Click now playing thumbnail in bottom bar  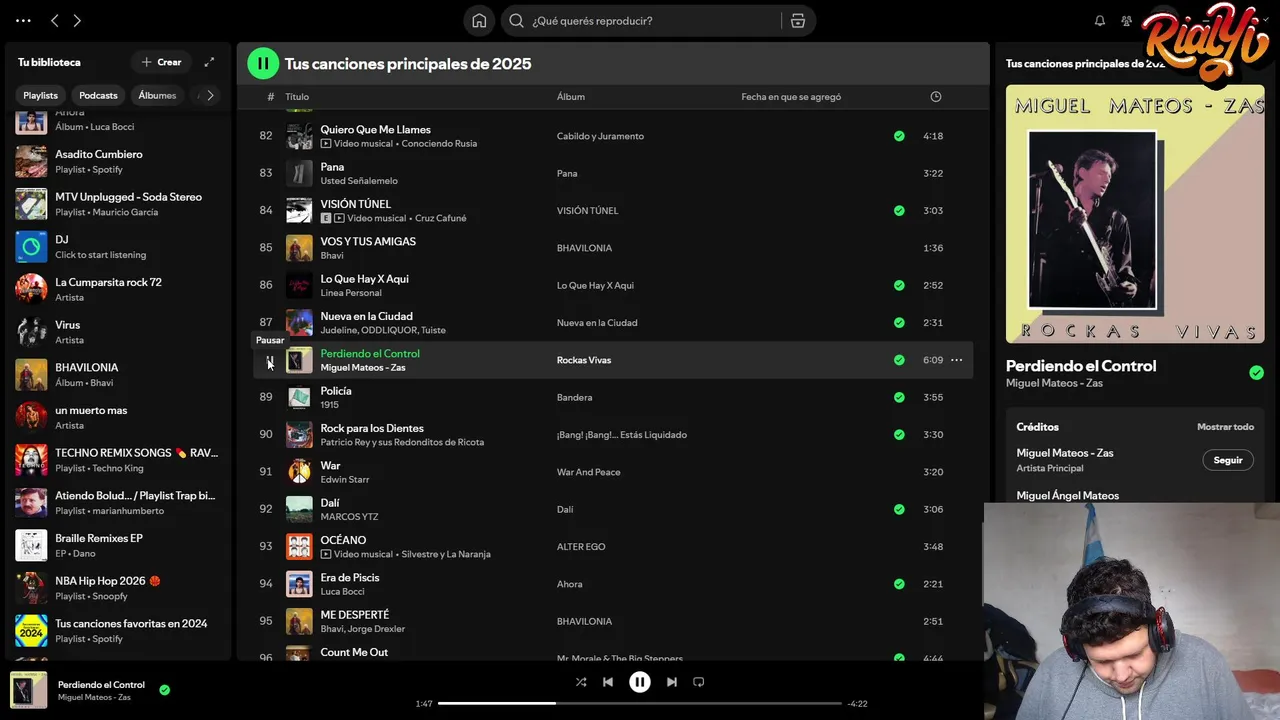click(29, 691)
